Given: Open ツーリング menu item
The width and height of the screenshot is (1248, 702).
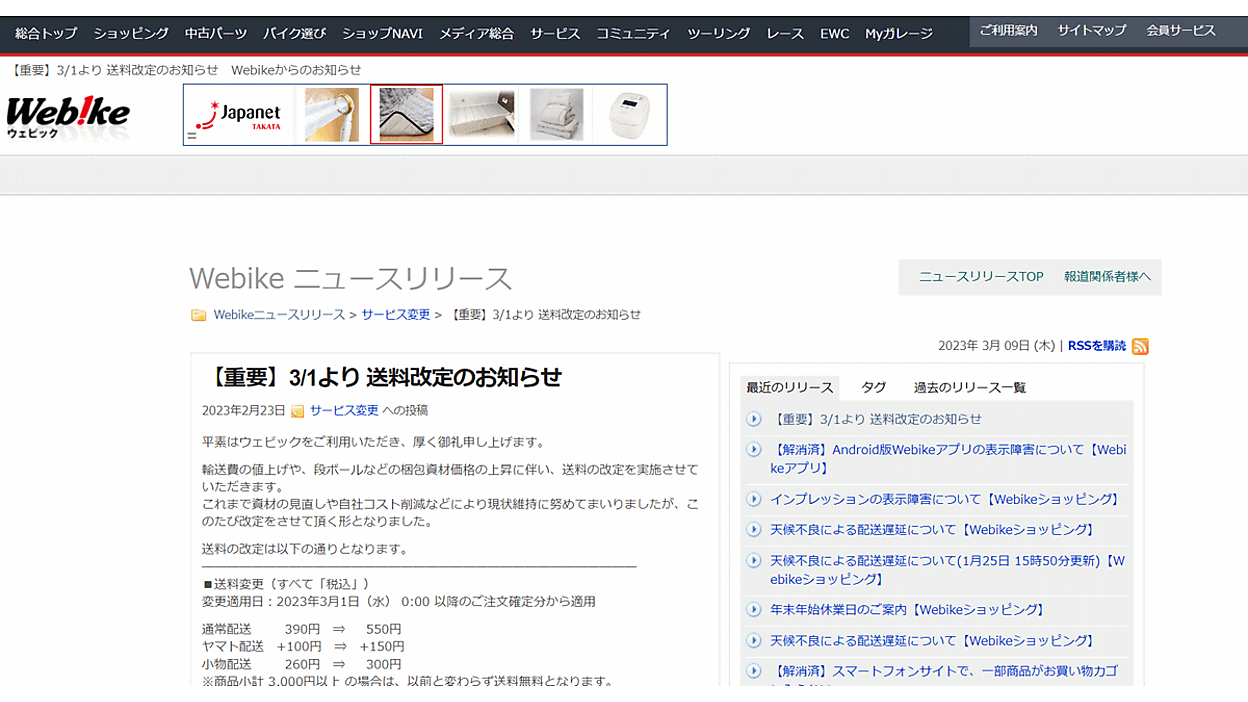Looking at the screenshot, I should tap(719, 33).
